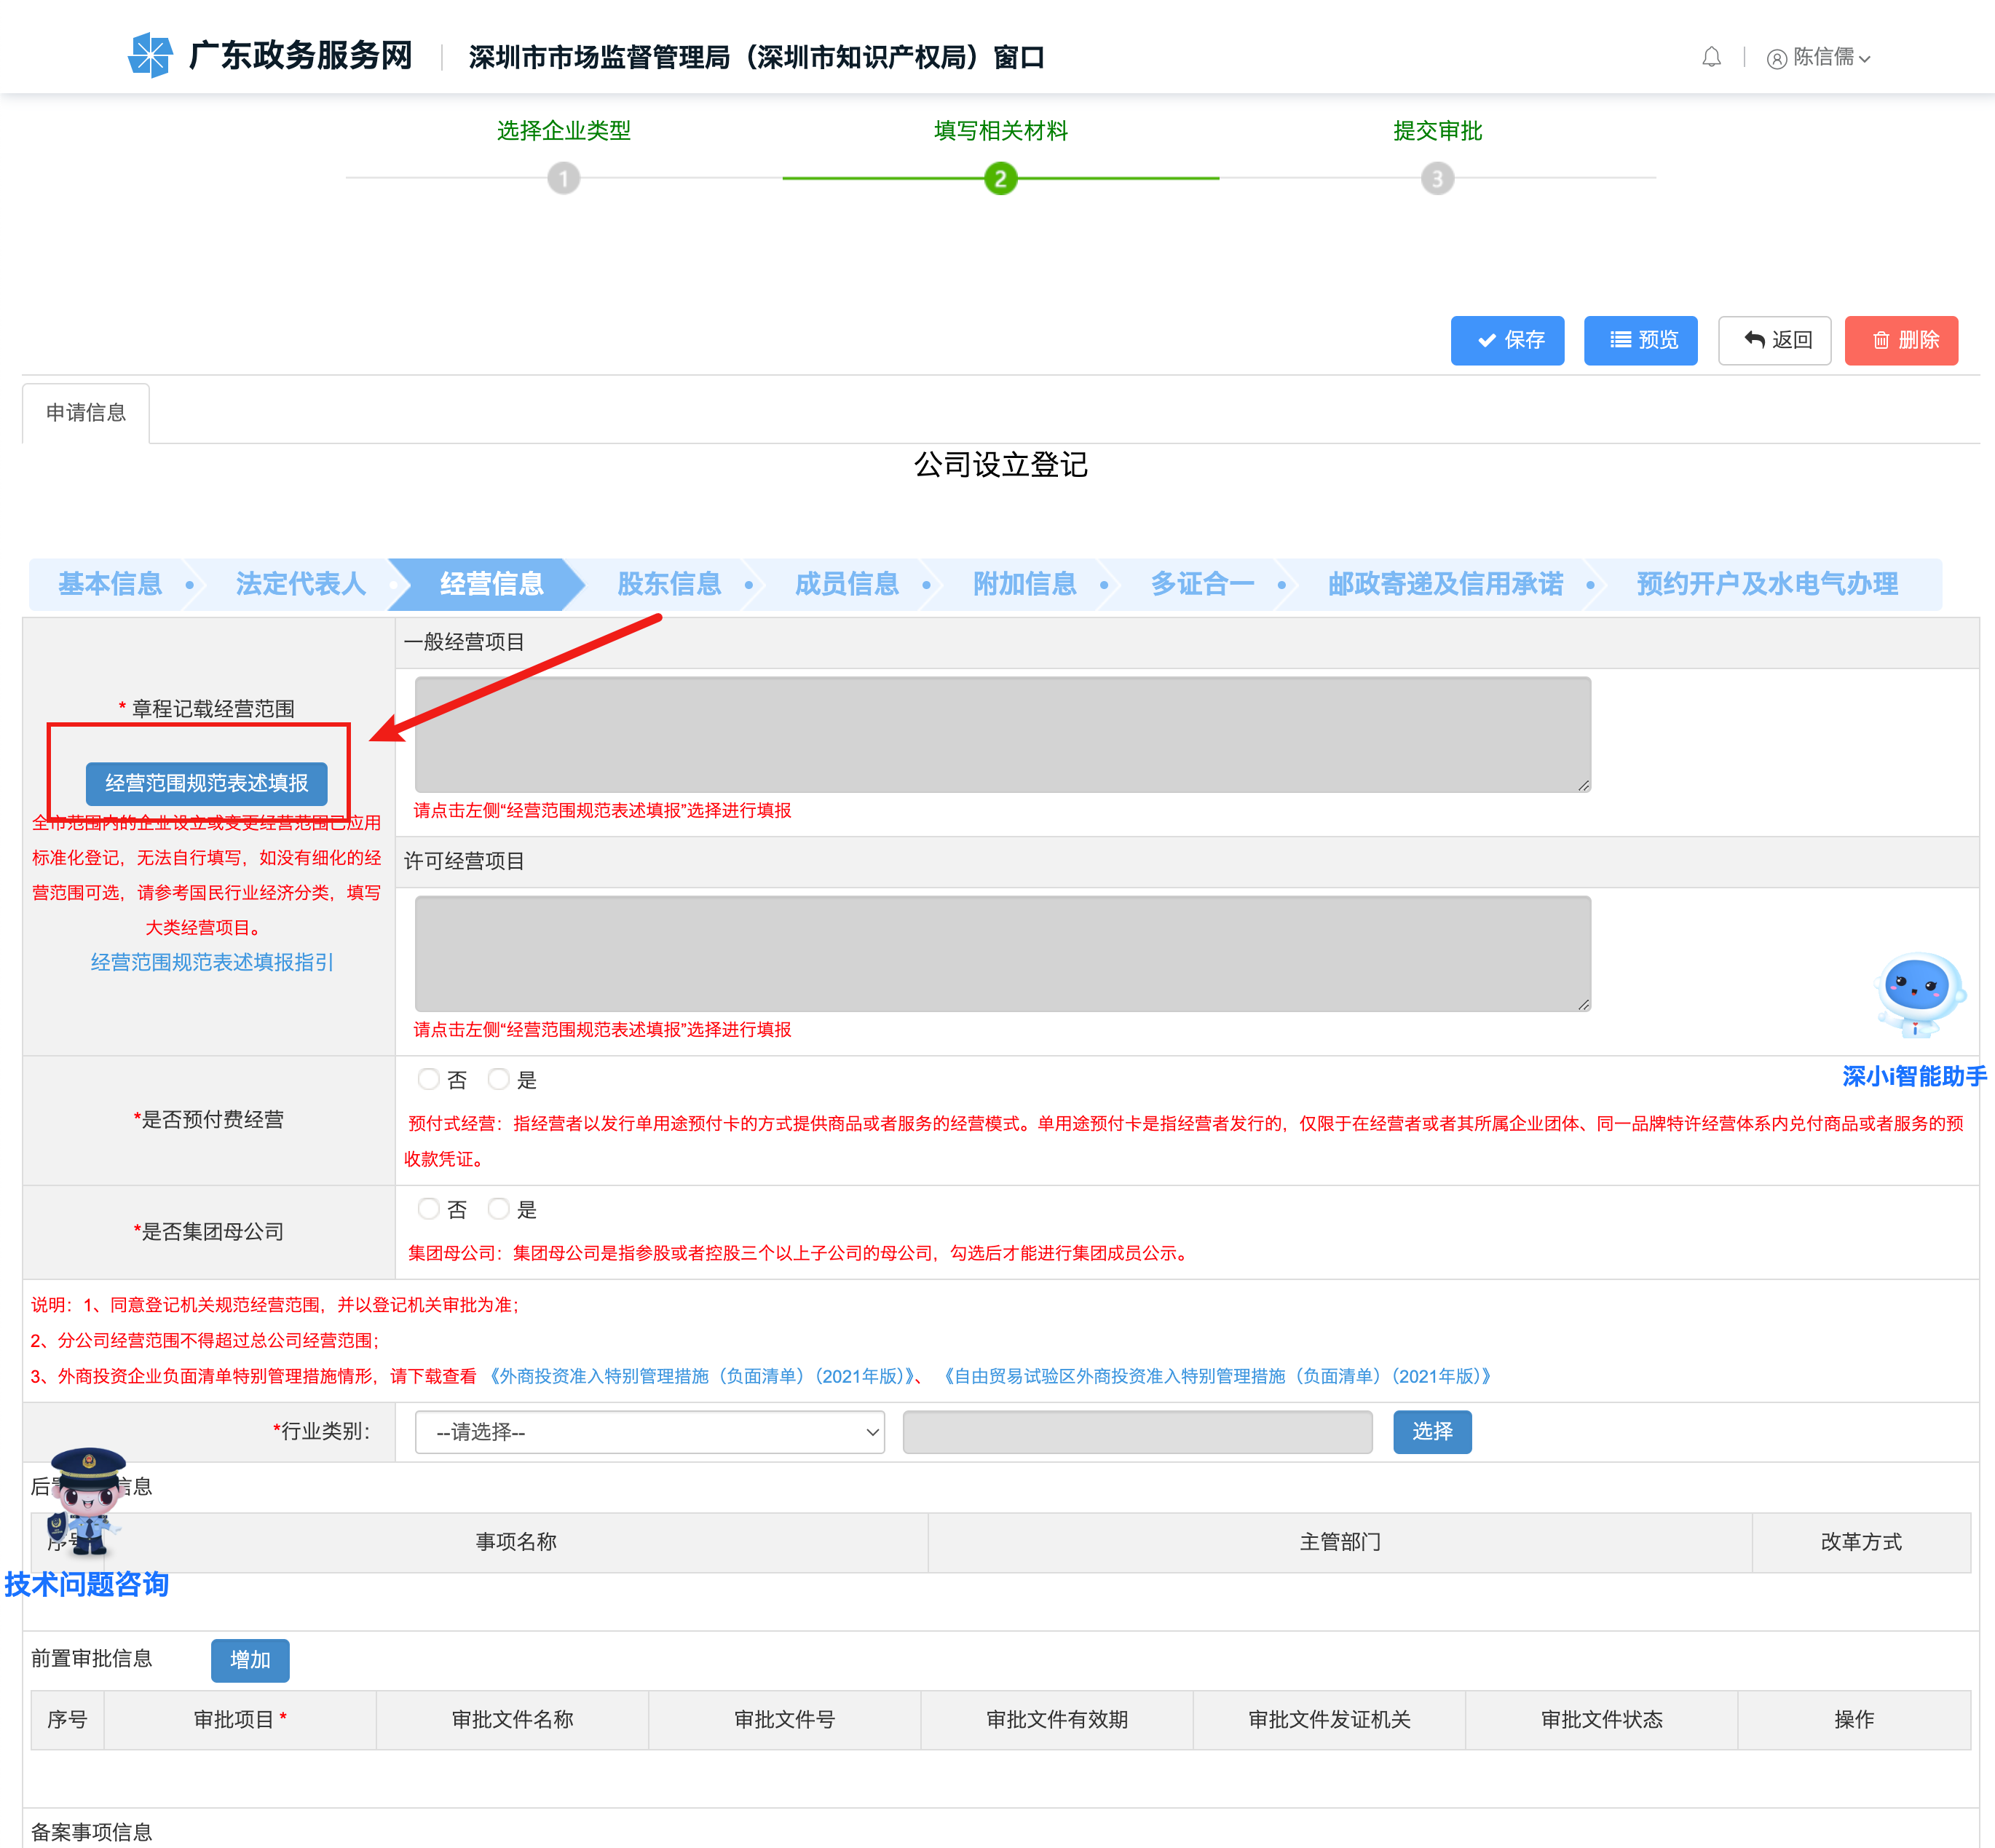
Task: Click the 预览 preview button
Action: coord(1640,340)
